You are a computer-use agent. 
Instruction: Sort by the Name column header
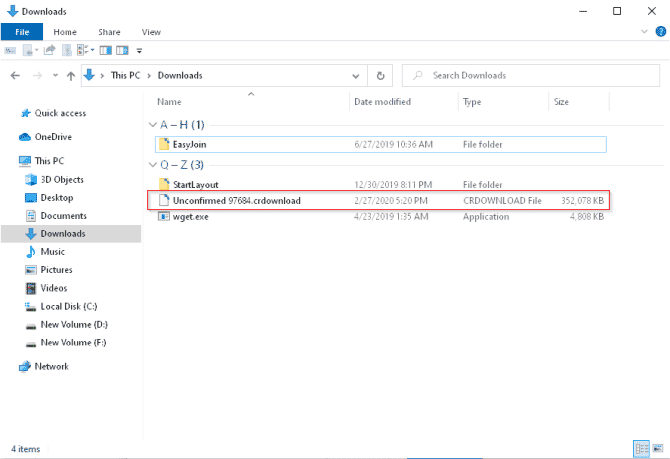point(169,102)
